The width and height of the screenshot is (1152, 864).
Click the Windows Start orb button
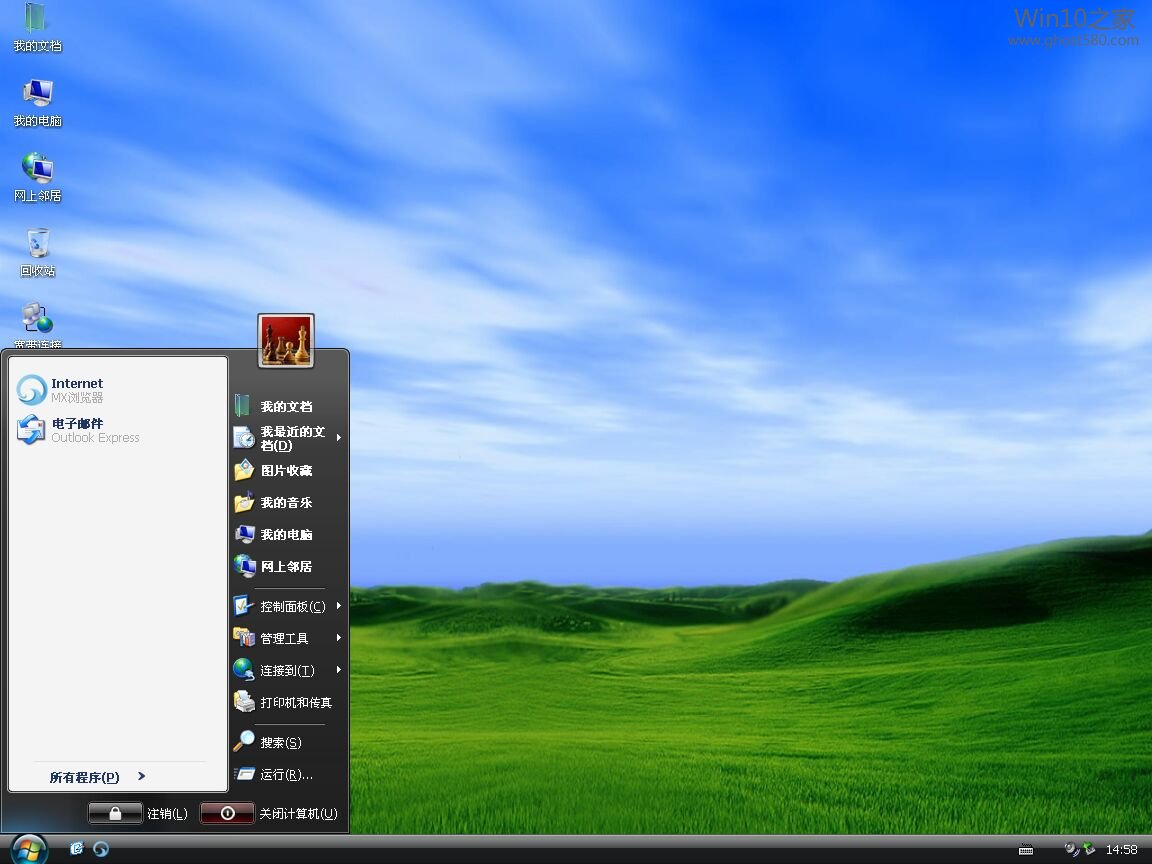click(29, 849)
